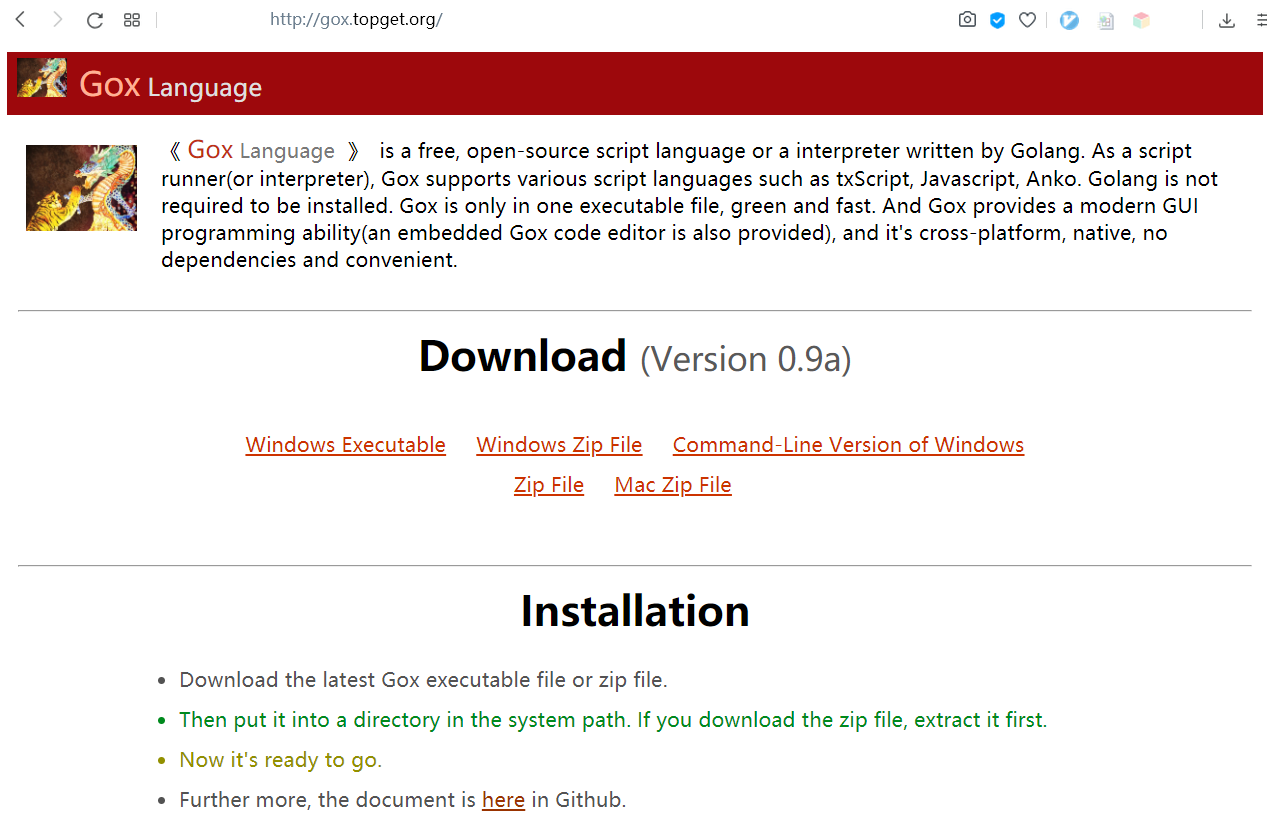Open the easy setup sliders menu
The height and width of the screenshot is (822, 1267).
(1261, 20)
